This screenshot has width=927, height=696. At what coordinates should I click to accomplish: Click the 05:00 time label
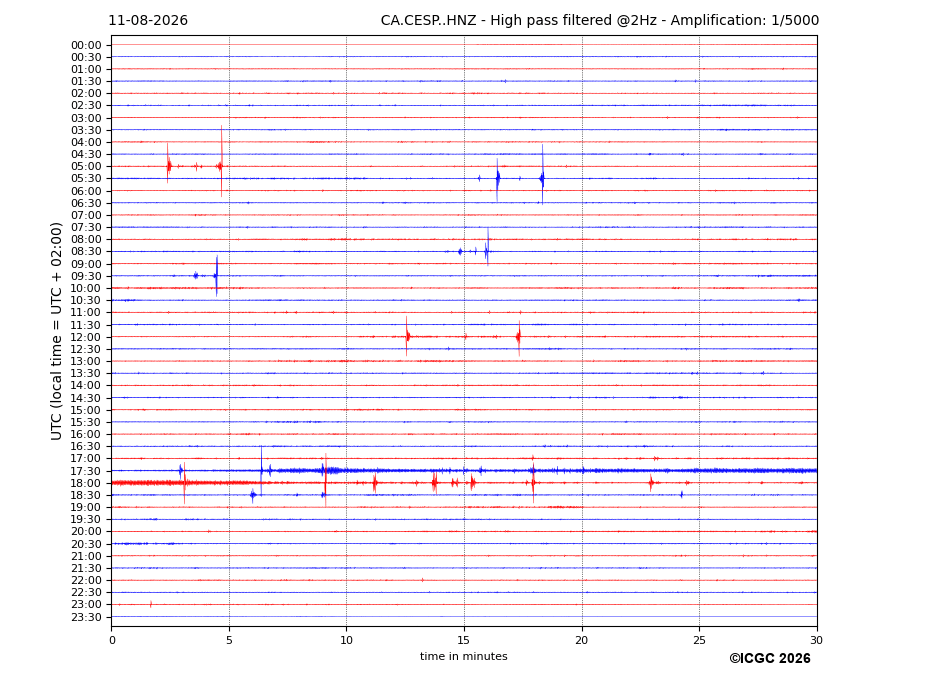86,167
